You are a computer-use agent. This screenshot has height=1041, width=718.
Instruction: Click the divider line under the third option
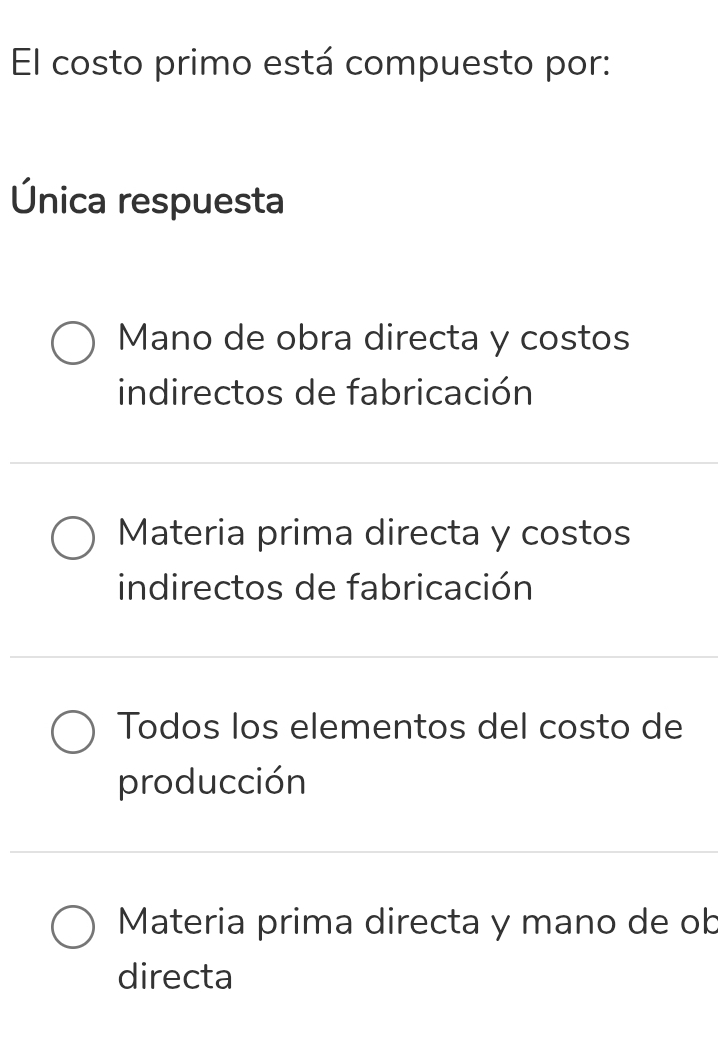pyautogui.click(x=360, y=851)
